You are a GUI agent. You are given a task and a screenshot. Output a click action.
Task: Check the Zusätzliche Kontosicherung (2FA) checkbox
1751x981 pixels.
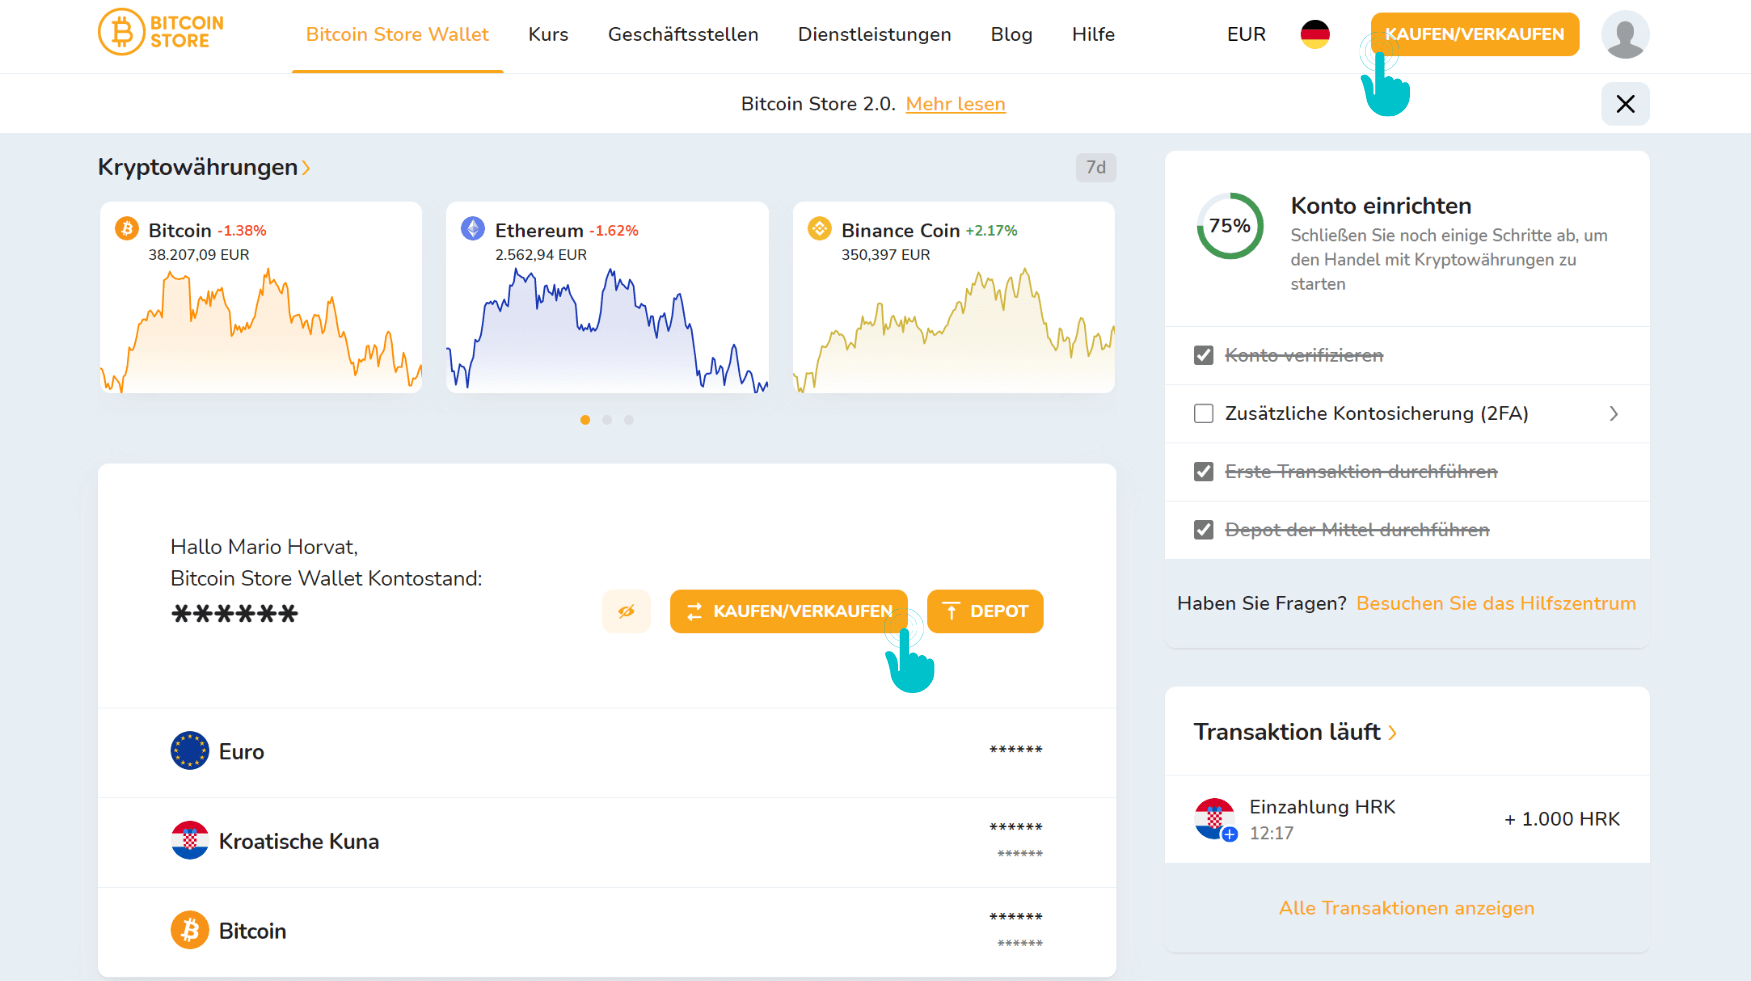point(1204,413)
